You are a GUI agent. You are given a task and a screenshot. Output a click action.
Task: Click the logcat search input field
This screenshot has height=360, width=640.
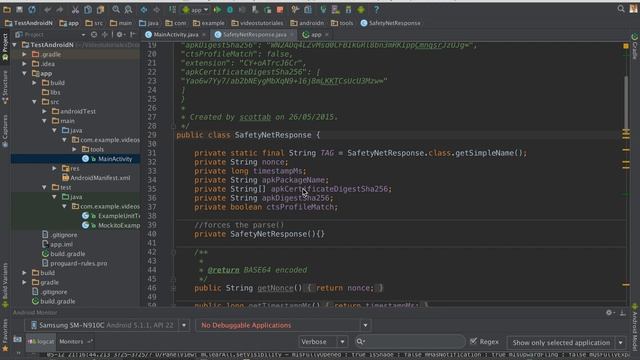pos(409,342)
